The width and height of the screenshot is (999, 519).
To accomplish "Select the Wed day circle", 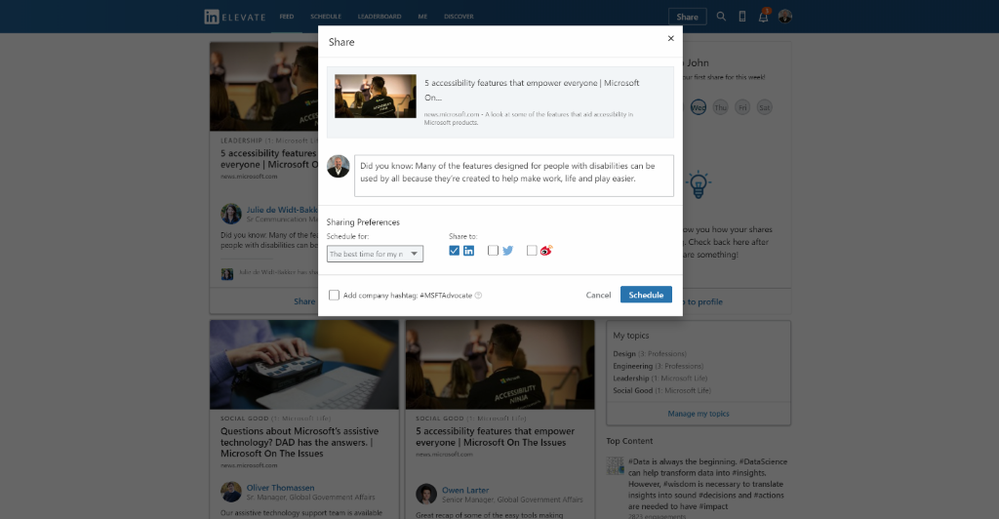I will [698, 107].
